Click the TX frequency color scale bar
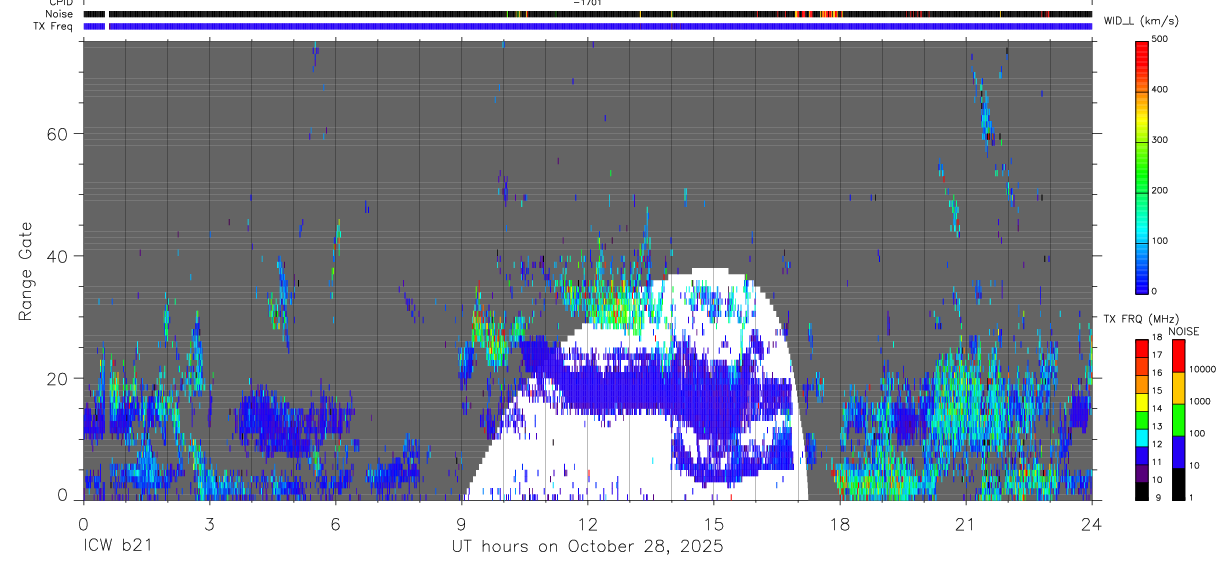This screenshot has width=1228, height=567. click(x=1142, y=420)
